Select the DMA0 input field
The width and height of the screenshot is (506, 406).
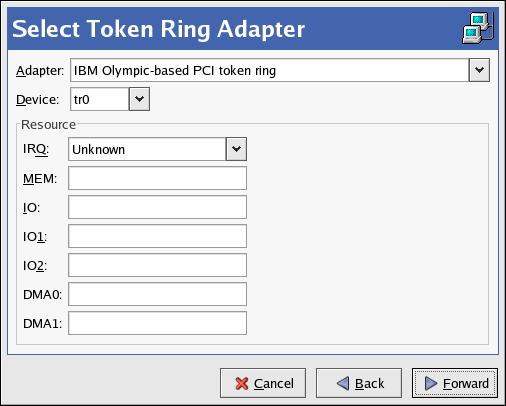coord(157,294)
